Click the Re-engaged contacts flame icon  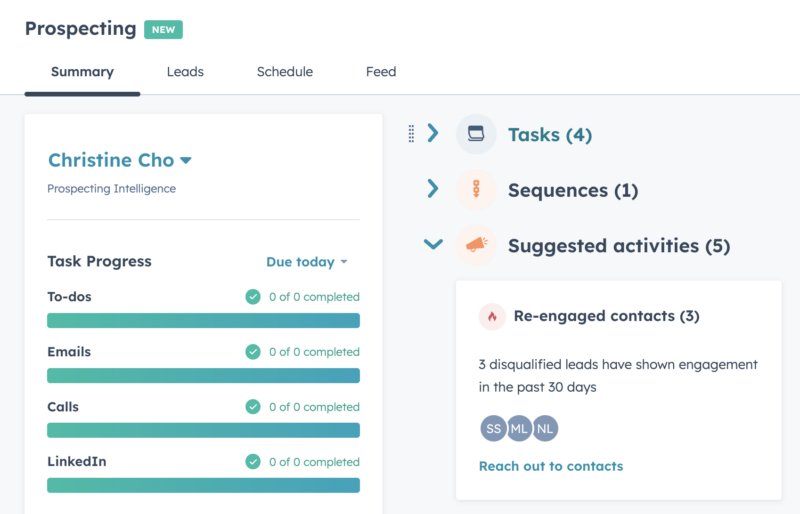pyautogui.click(x=492, y=316)
